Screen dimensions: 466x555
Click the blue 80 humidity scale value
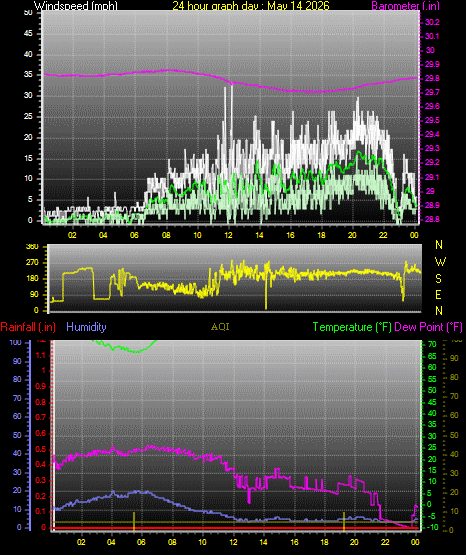point(17,379)
